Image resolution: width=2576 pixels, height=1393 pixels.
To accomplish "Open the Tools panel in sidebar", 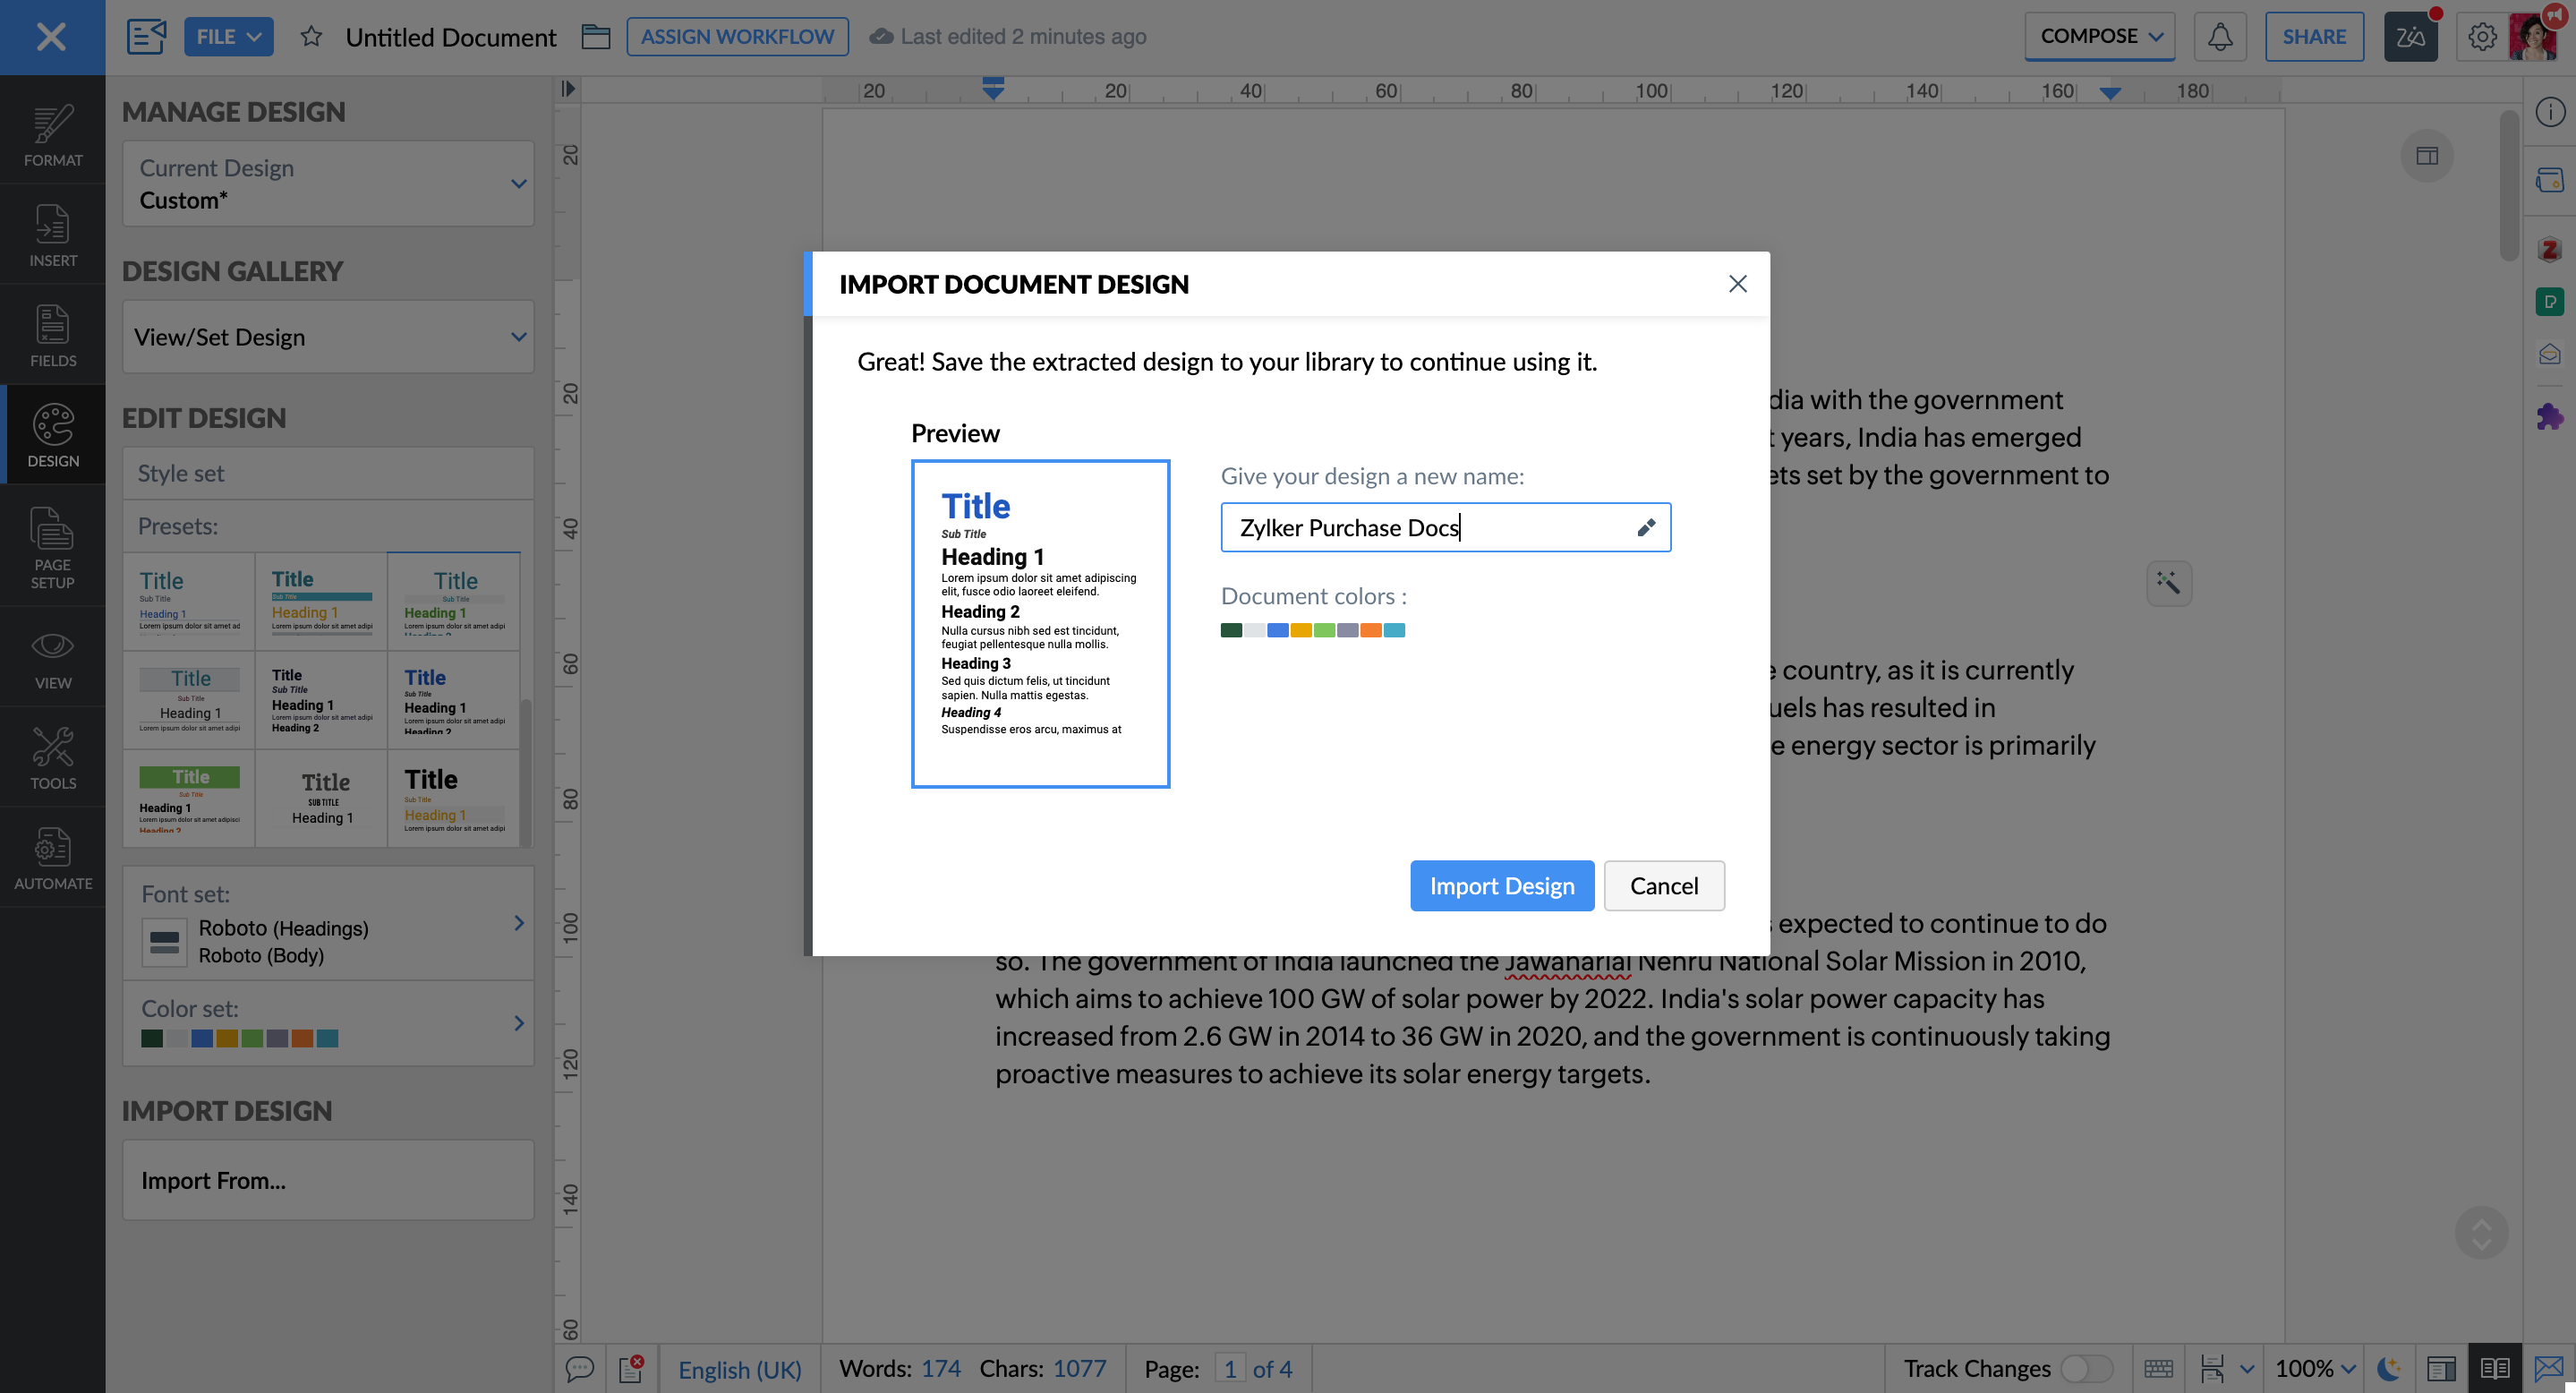I will click(x=53, y=758).
